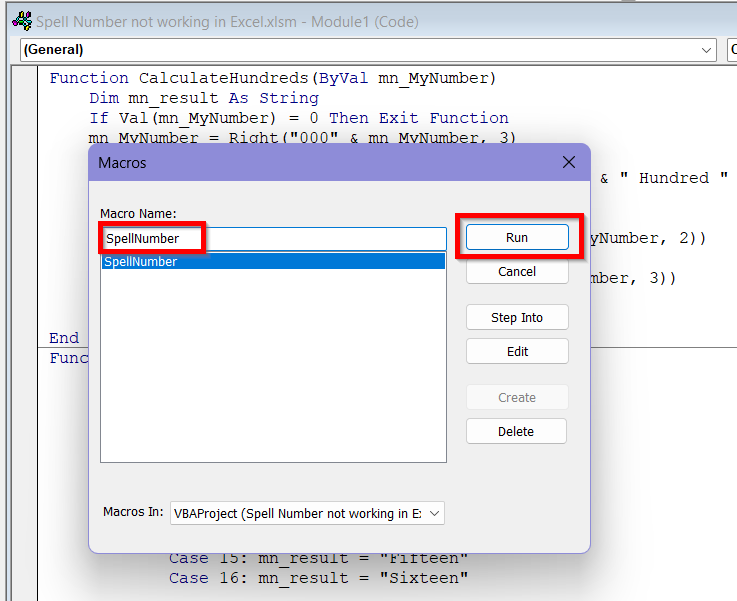737x601 pixels.
Task: Click the Case 16 "Sixteen" code line
Action: point(318,578)
